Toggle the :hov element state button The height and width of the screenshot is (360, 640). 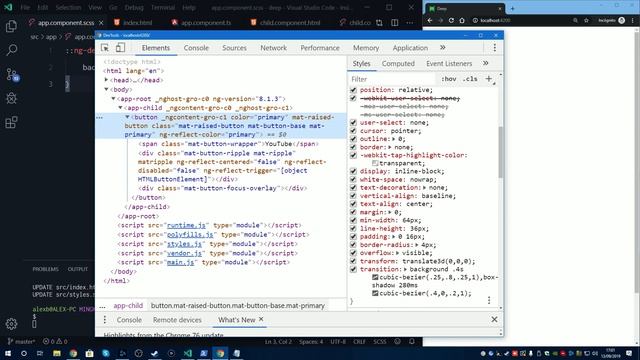(449, 79)
